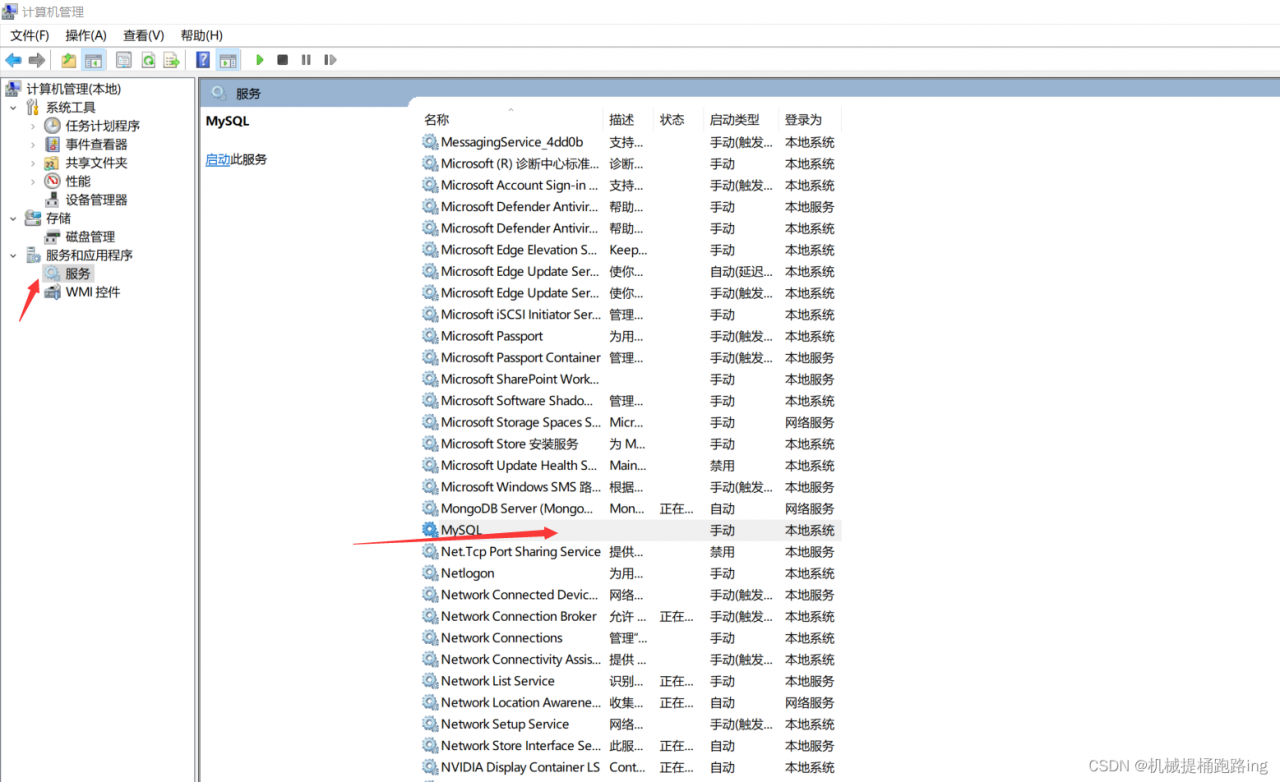1280x782 pixels.
Task: Expand the 共享文件夹 branch arrow
Action: (x=33, y=163)
